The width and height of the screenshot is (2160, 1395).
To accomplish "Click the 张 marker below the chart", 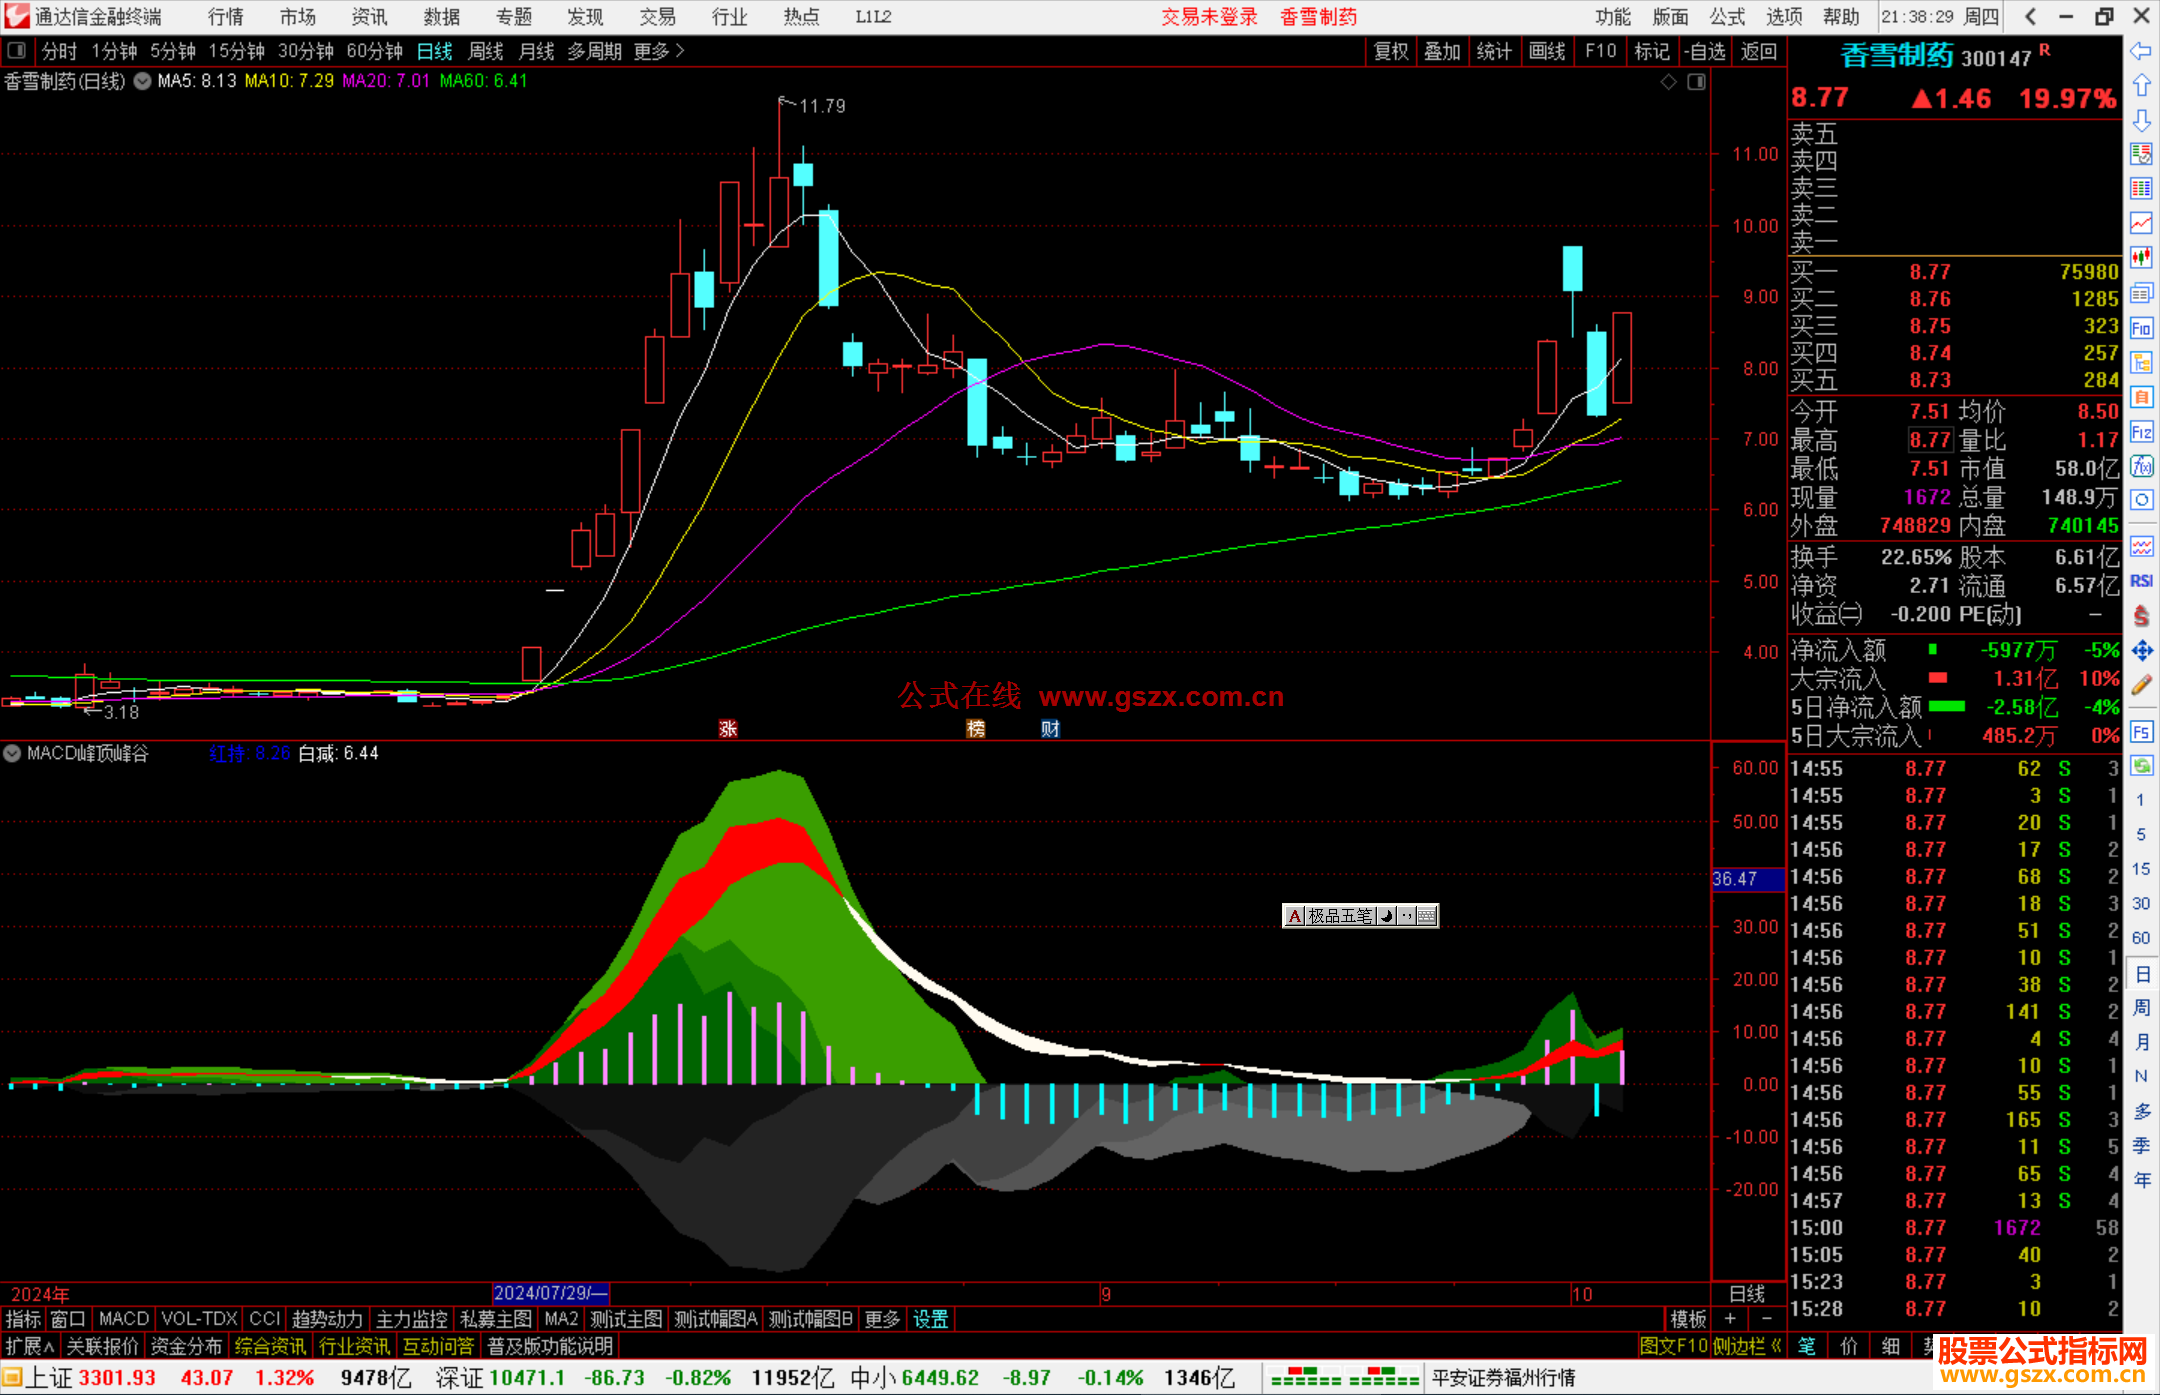I will [728, 729].
